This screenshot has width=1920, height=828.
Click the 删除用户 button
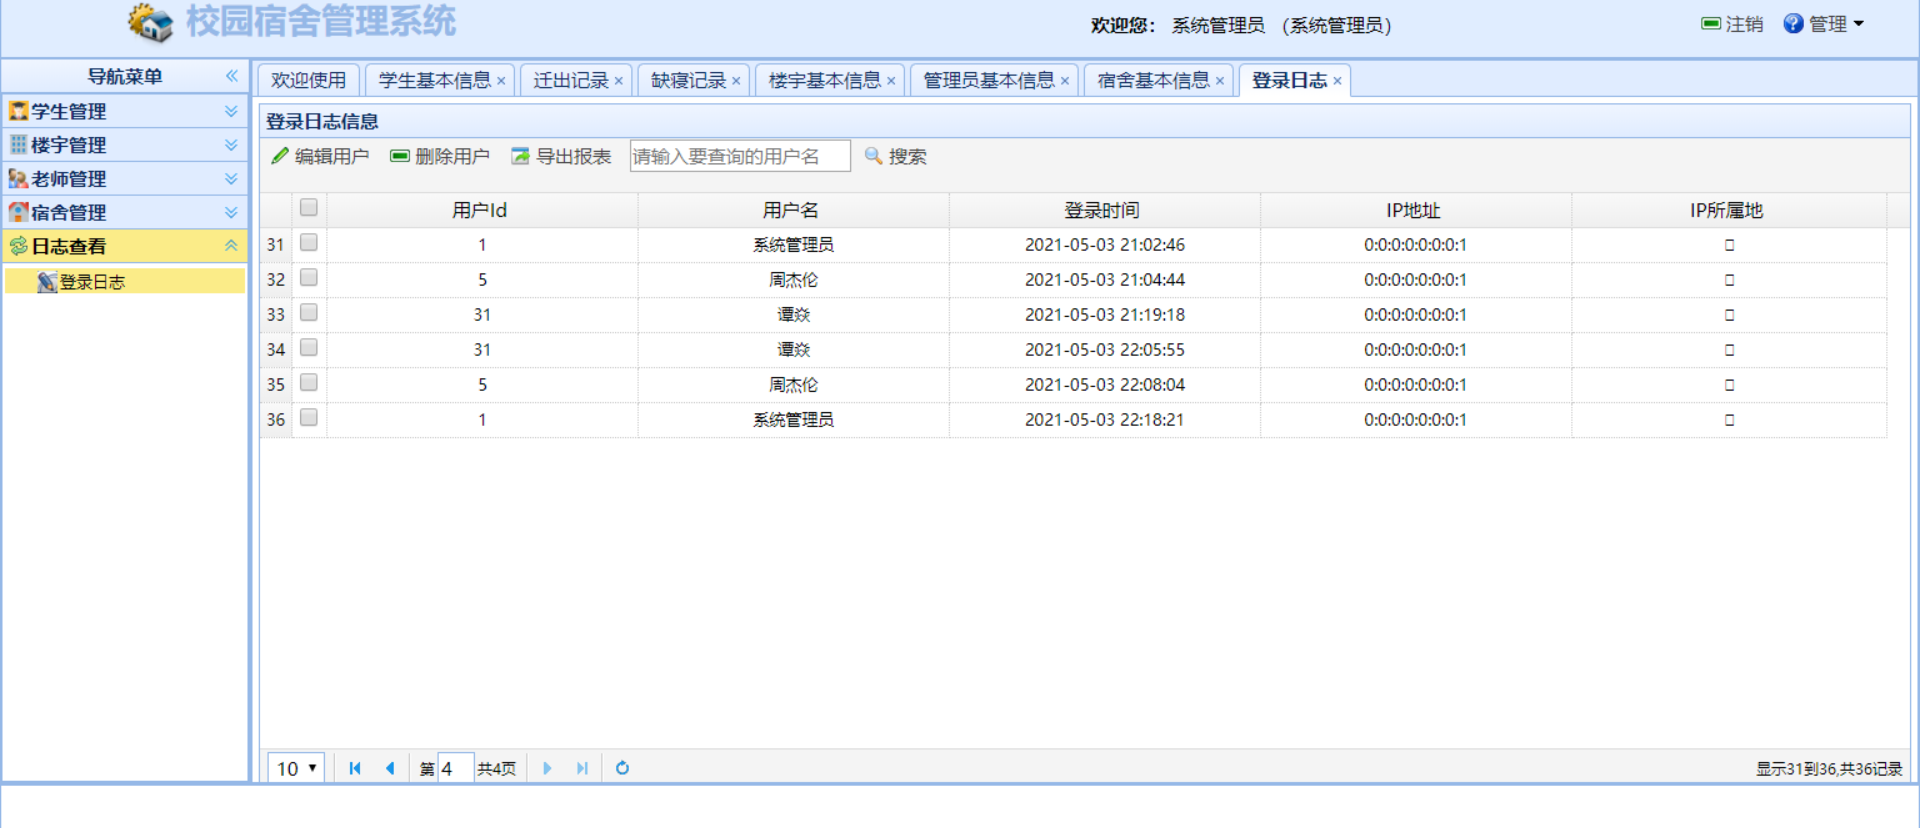[x=440, y=156]
